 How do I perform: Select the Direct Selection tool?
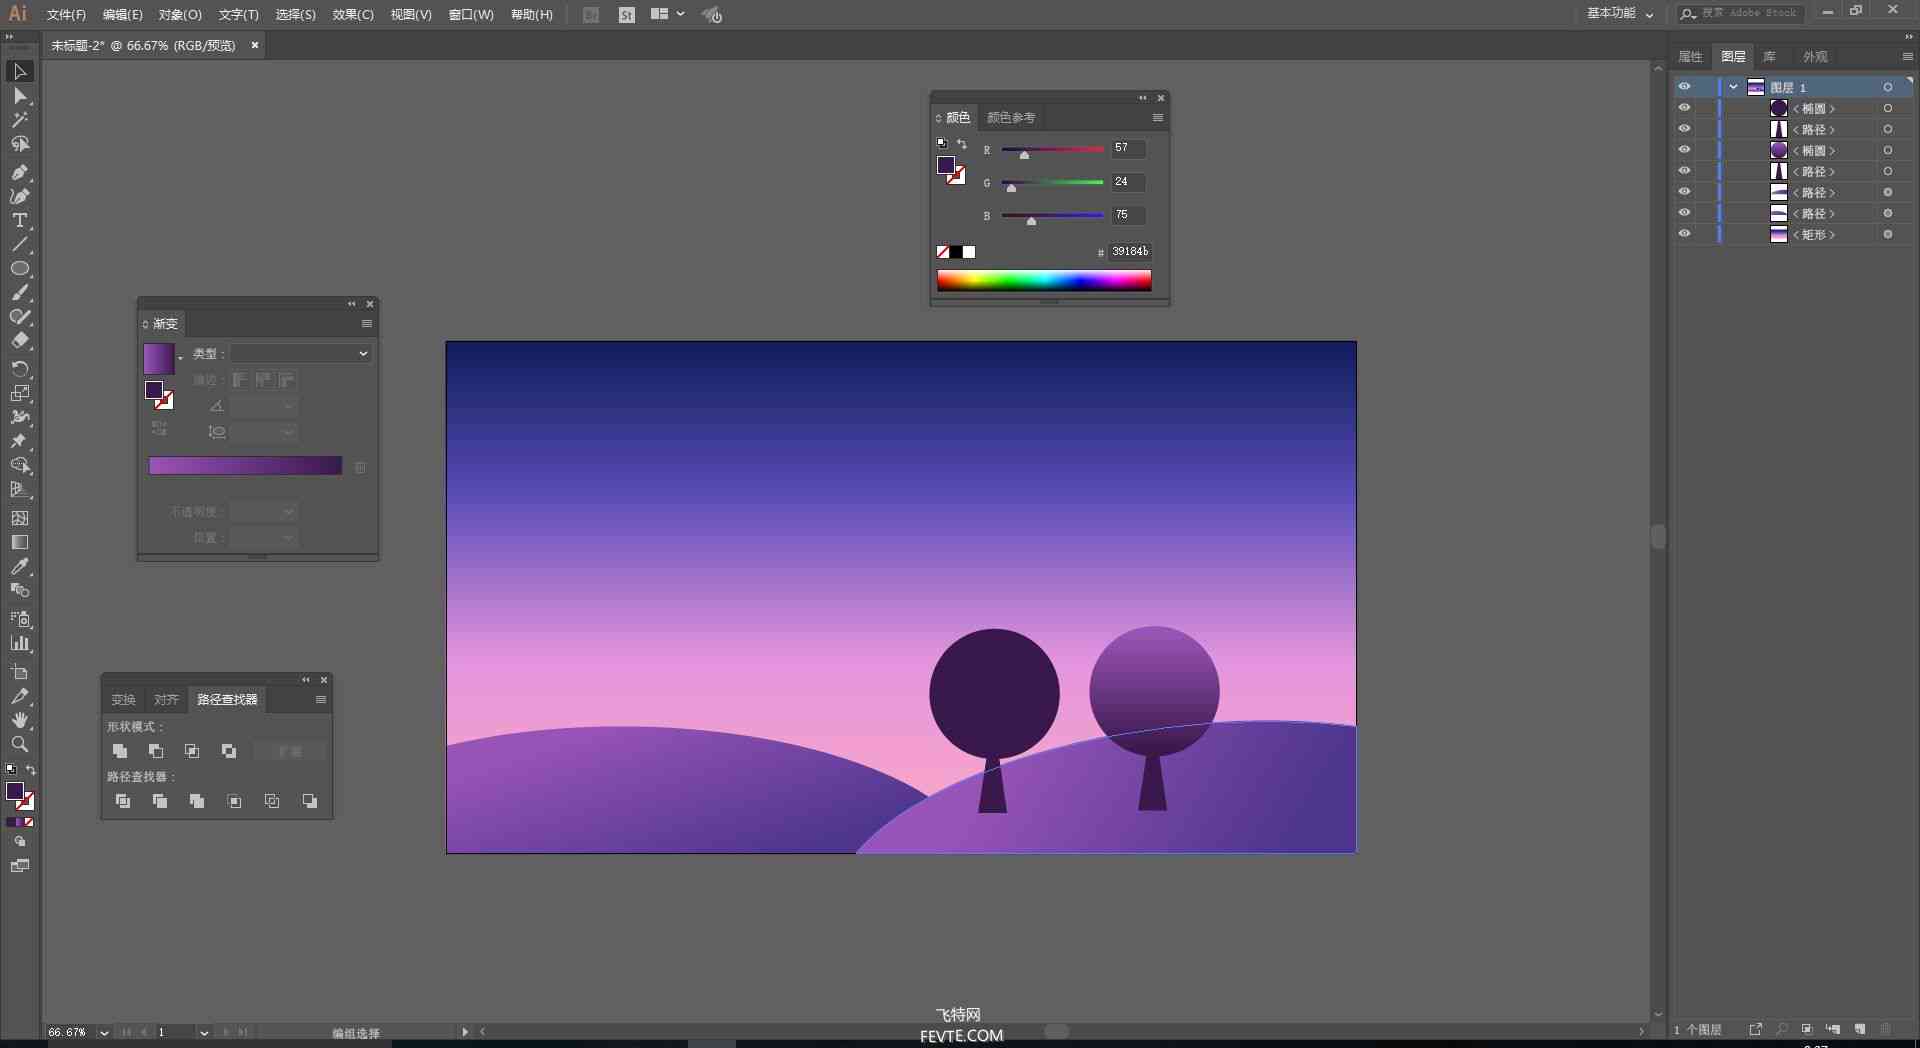tap(19, 96)
